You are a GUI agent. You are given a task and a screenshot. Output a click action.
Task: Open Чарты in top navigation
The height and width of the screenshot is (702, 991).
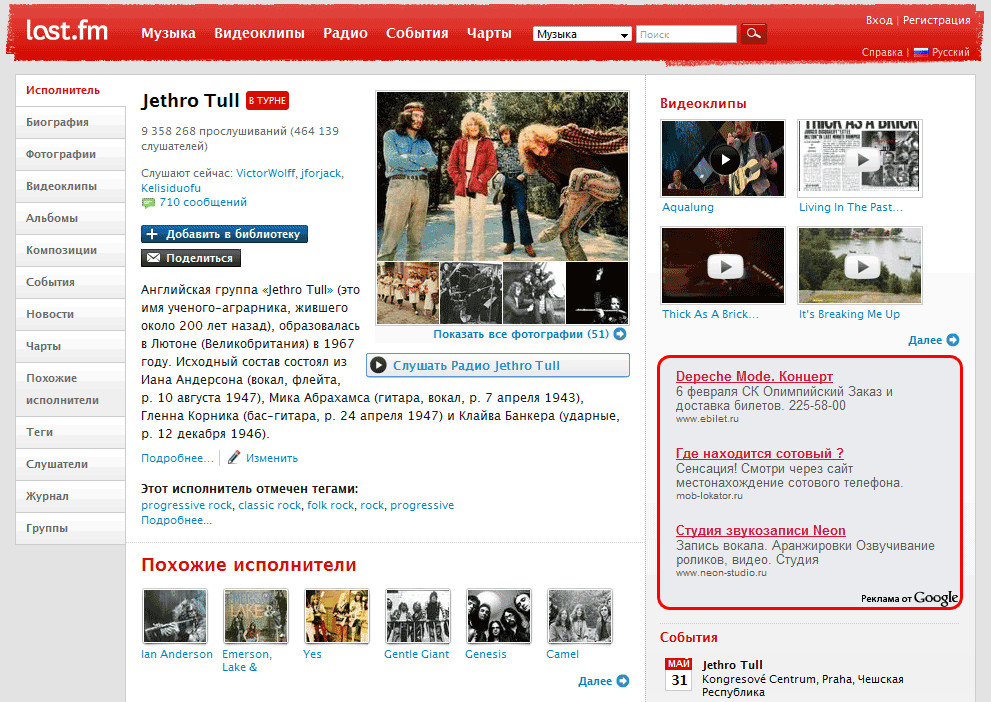(489, 33)
